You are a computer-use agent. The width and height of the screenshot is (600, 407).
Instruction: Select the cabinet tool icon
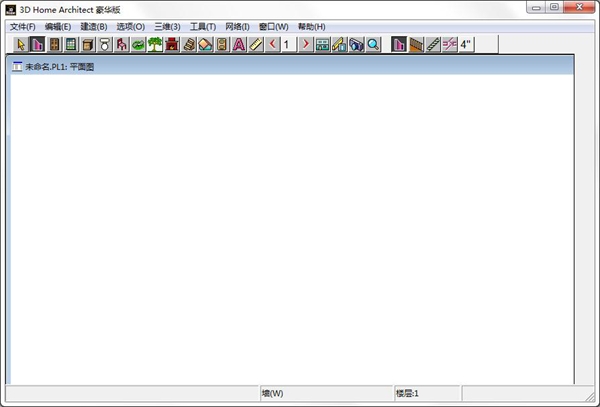[88, 44]
